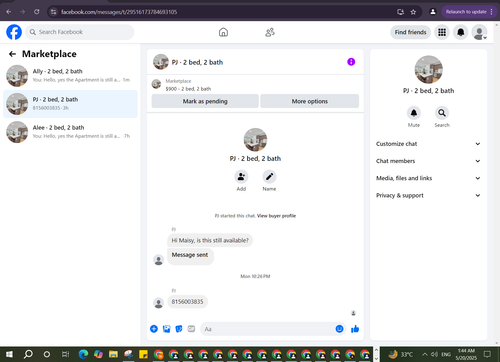Viewport: 500px width, 362px height.
Task: Click the message text field Aa
Action: (267, 329)
